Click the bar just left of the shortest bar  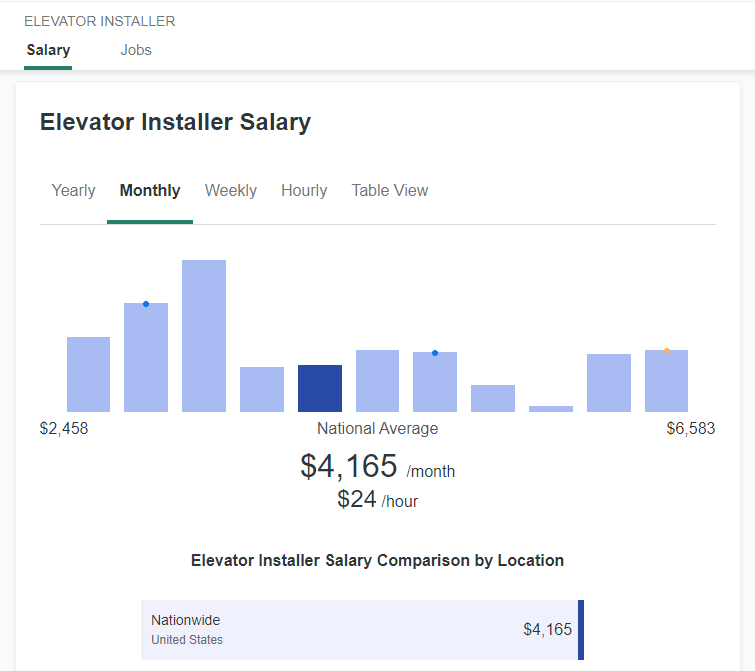pyautogui.click(x=493, y=399)
